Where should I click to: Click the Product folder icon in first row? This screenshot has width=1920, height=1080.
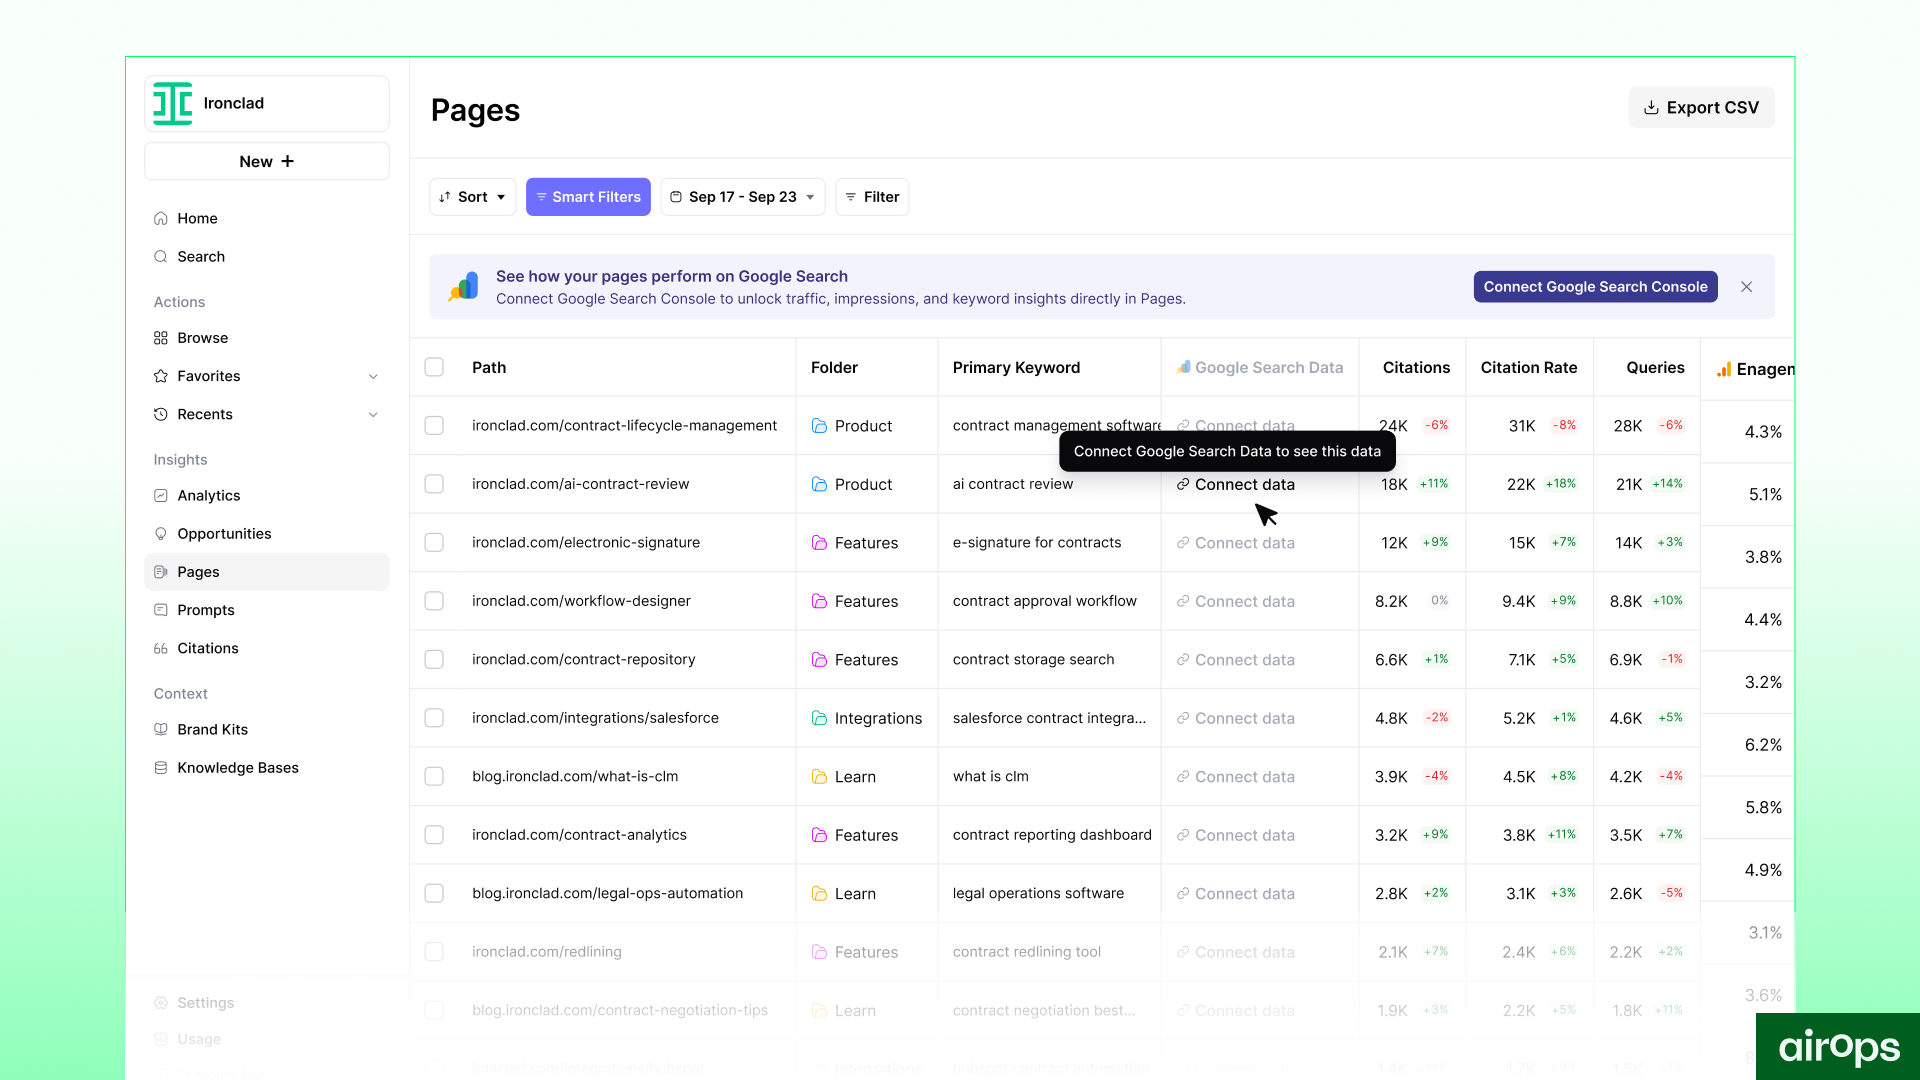click(x=819, y=426)
